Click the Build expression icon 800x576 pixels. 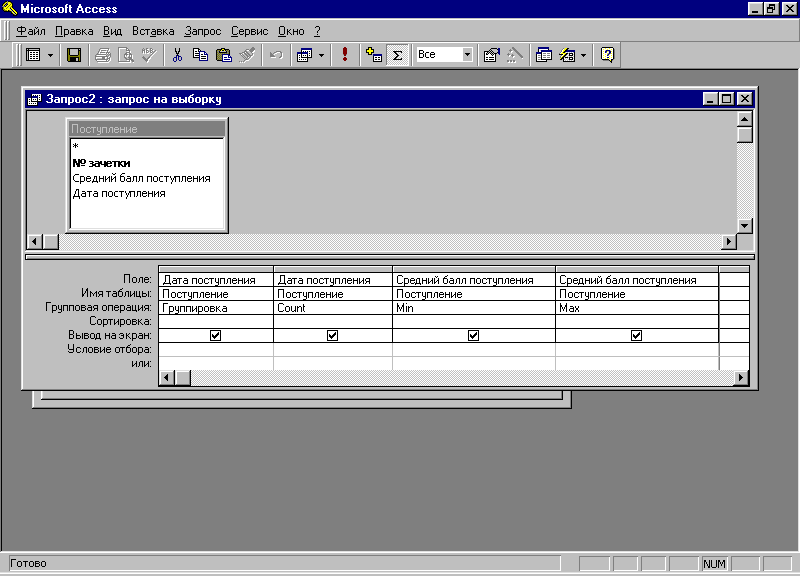click(x=515, y=55)
